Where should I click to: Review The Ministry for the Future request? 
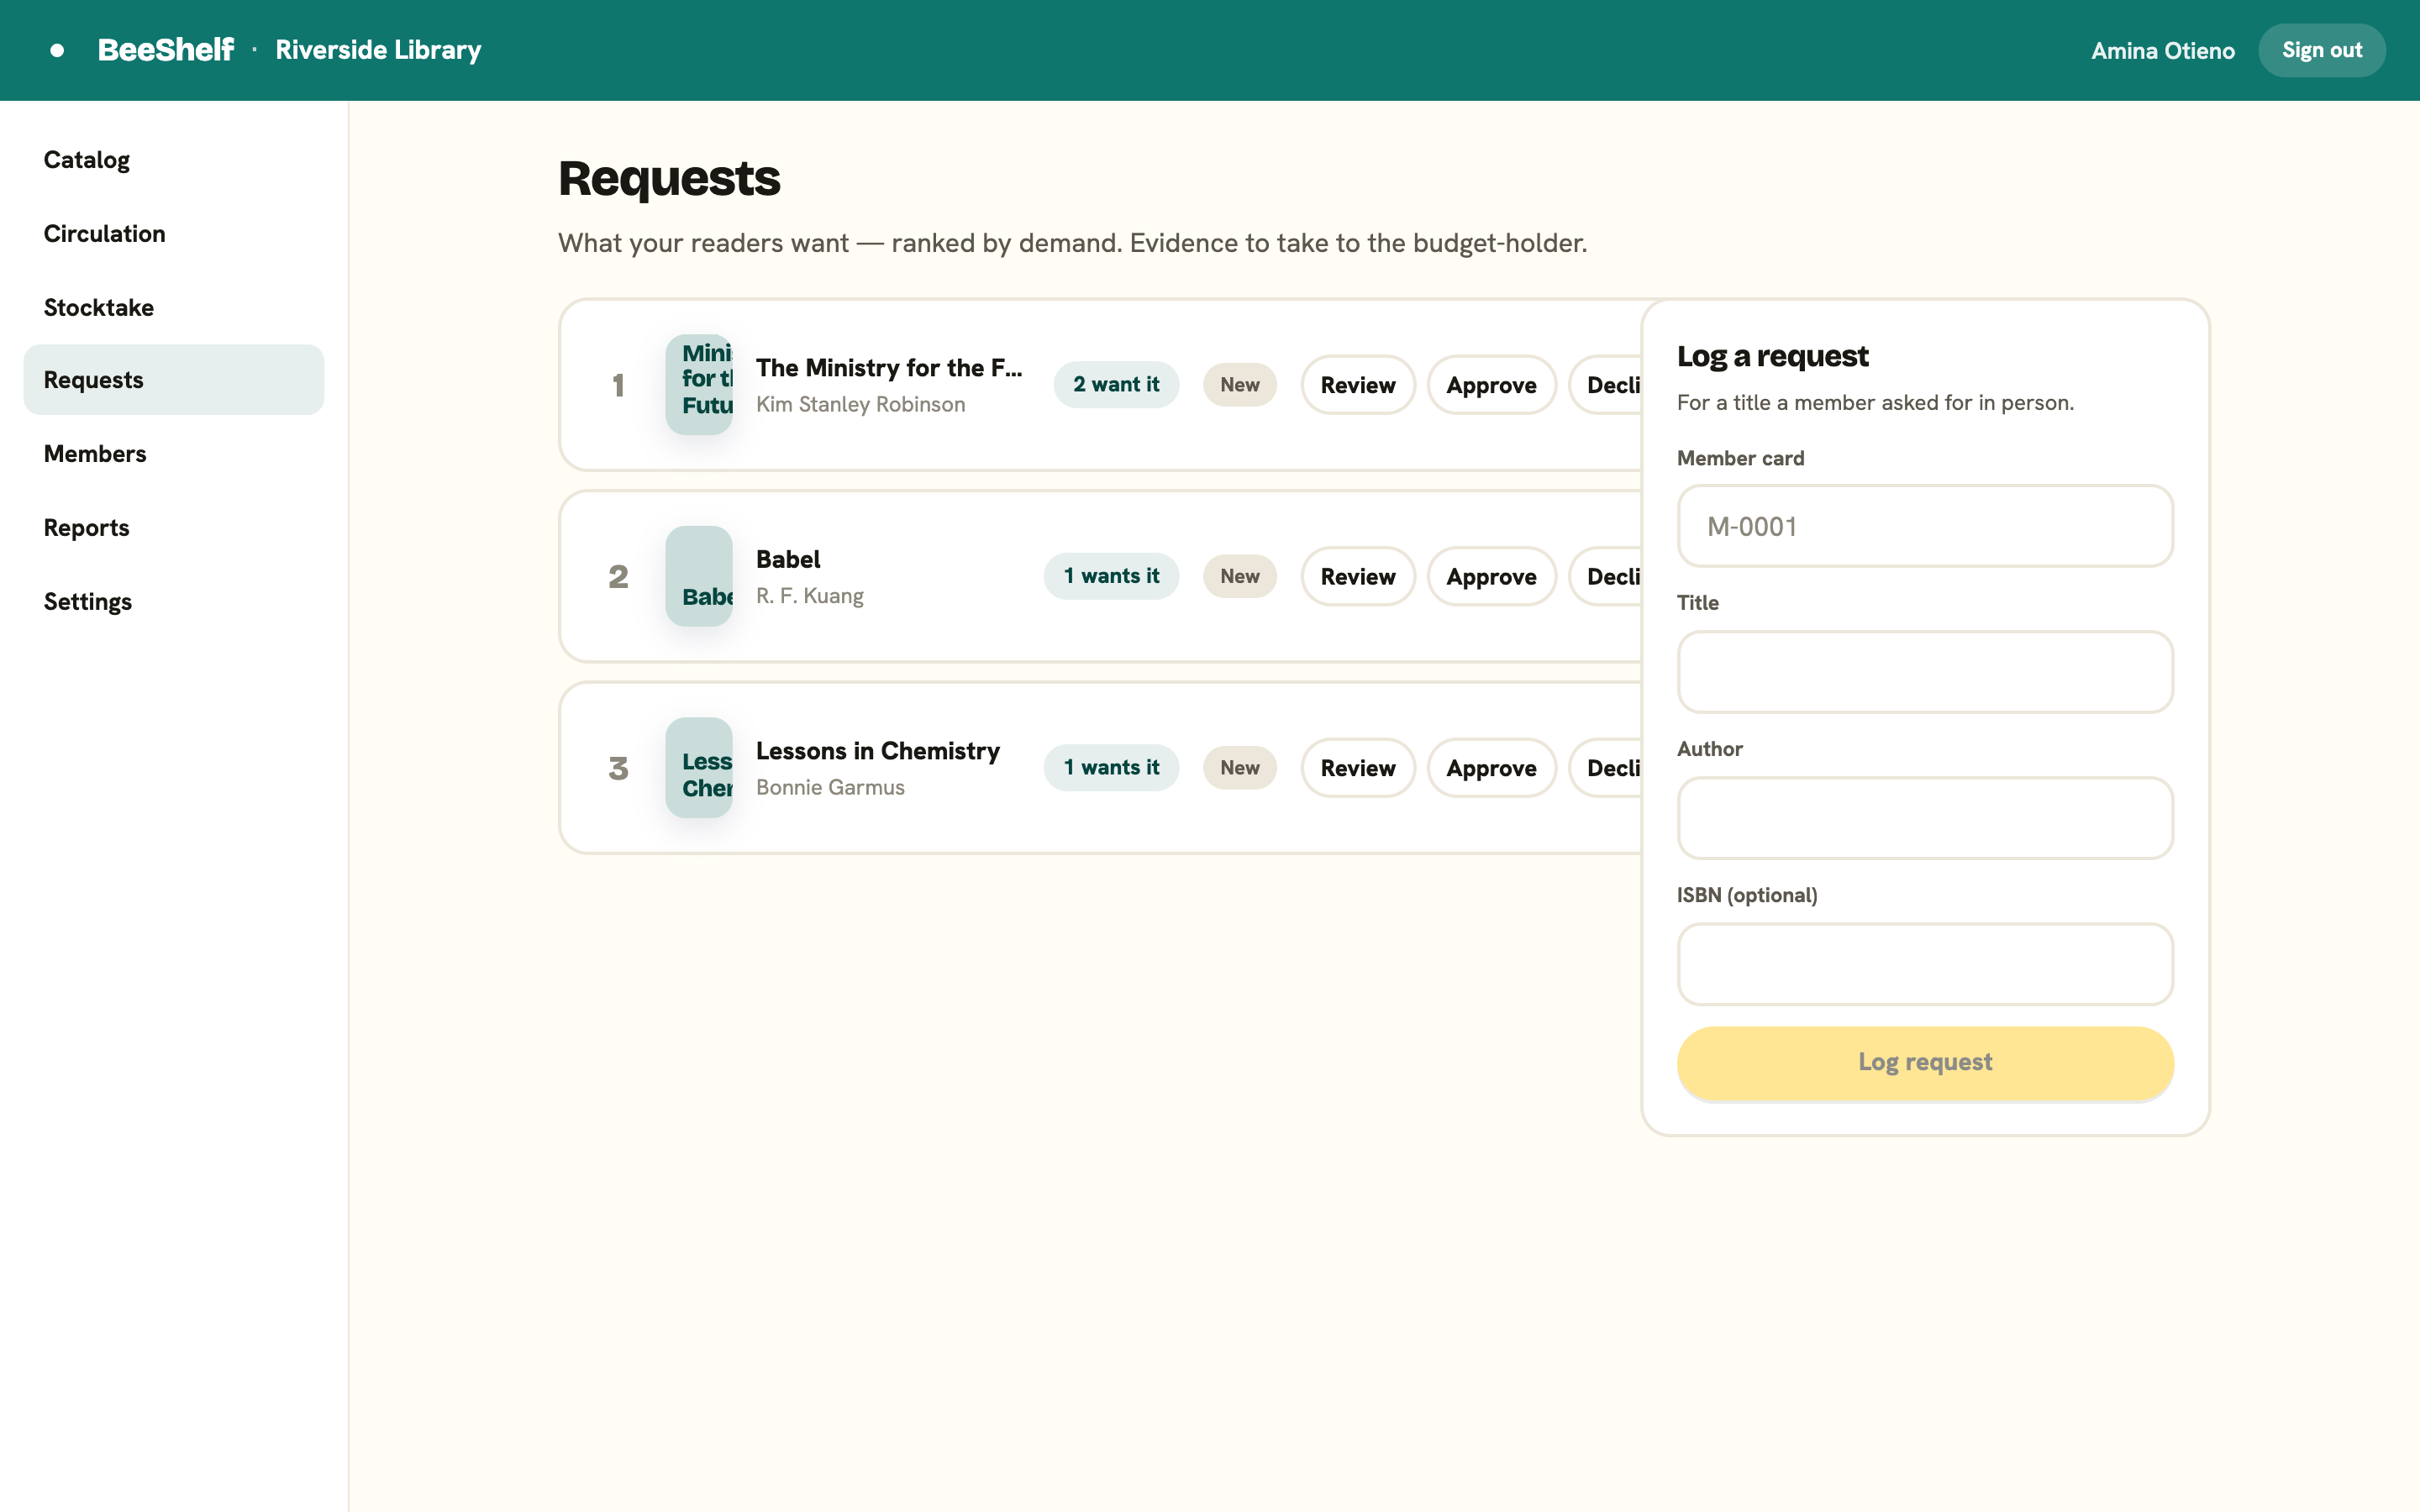point(1358,385)
